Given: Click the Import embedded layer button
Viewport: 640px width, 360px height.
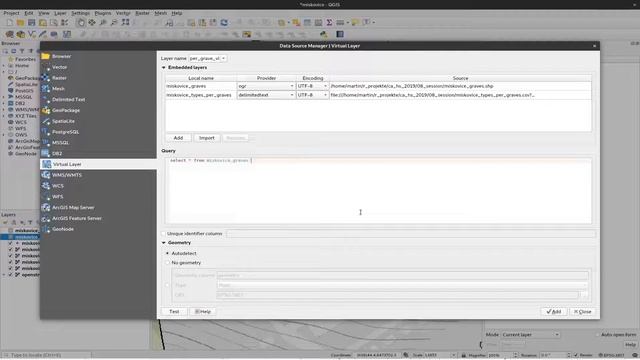Looking at the screenshot, I should pyautogui.click(x=207, y=138).
